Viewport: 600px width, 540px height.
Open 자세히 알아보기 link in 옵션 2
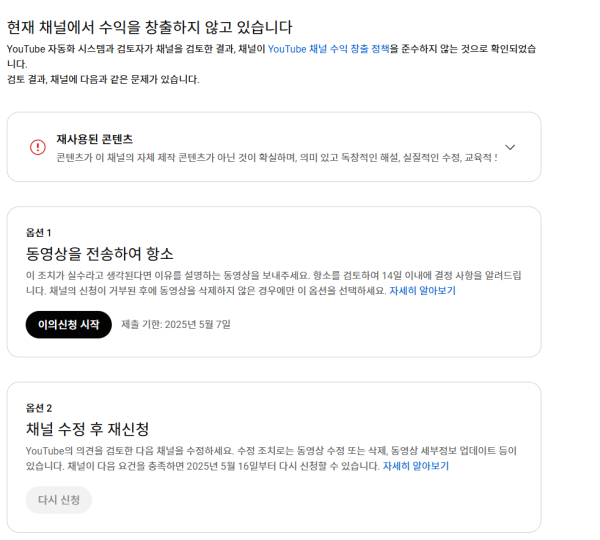point(416,466)
